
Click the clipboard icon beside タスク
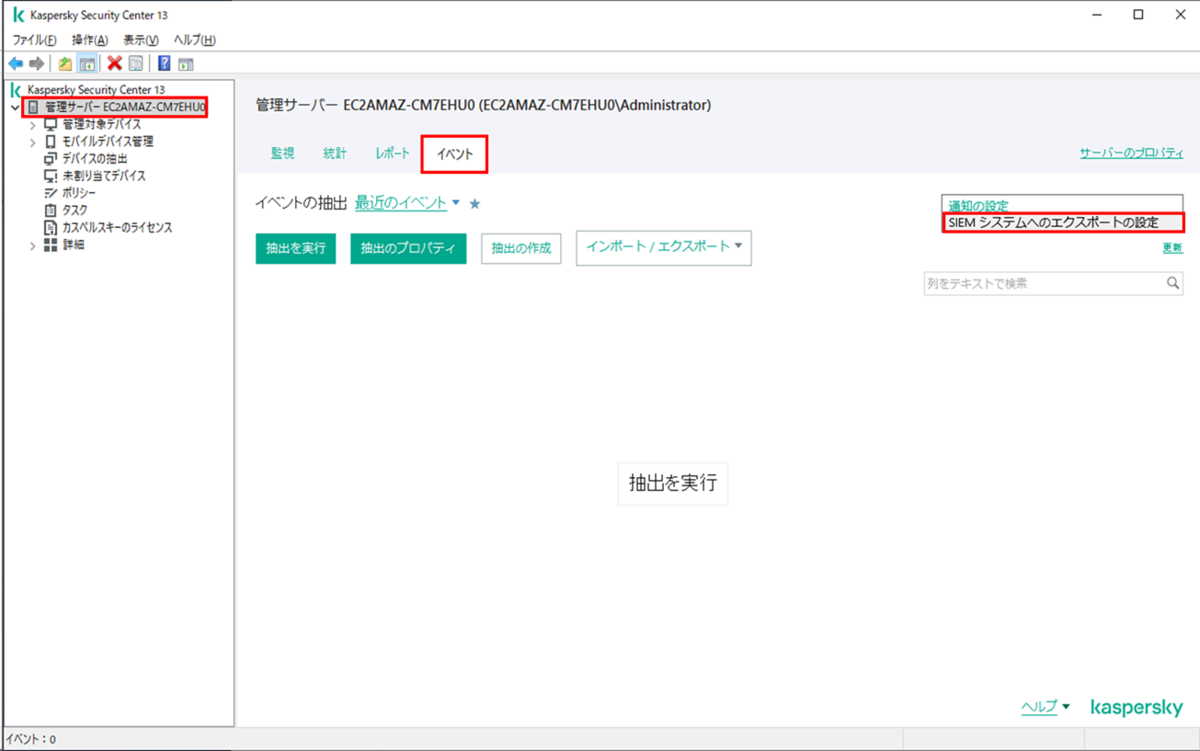51,209
